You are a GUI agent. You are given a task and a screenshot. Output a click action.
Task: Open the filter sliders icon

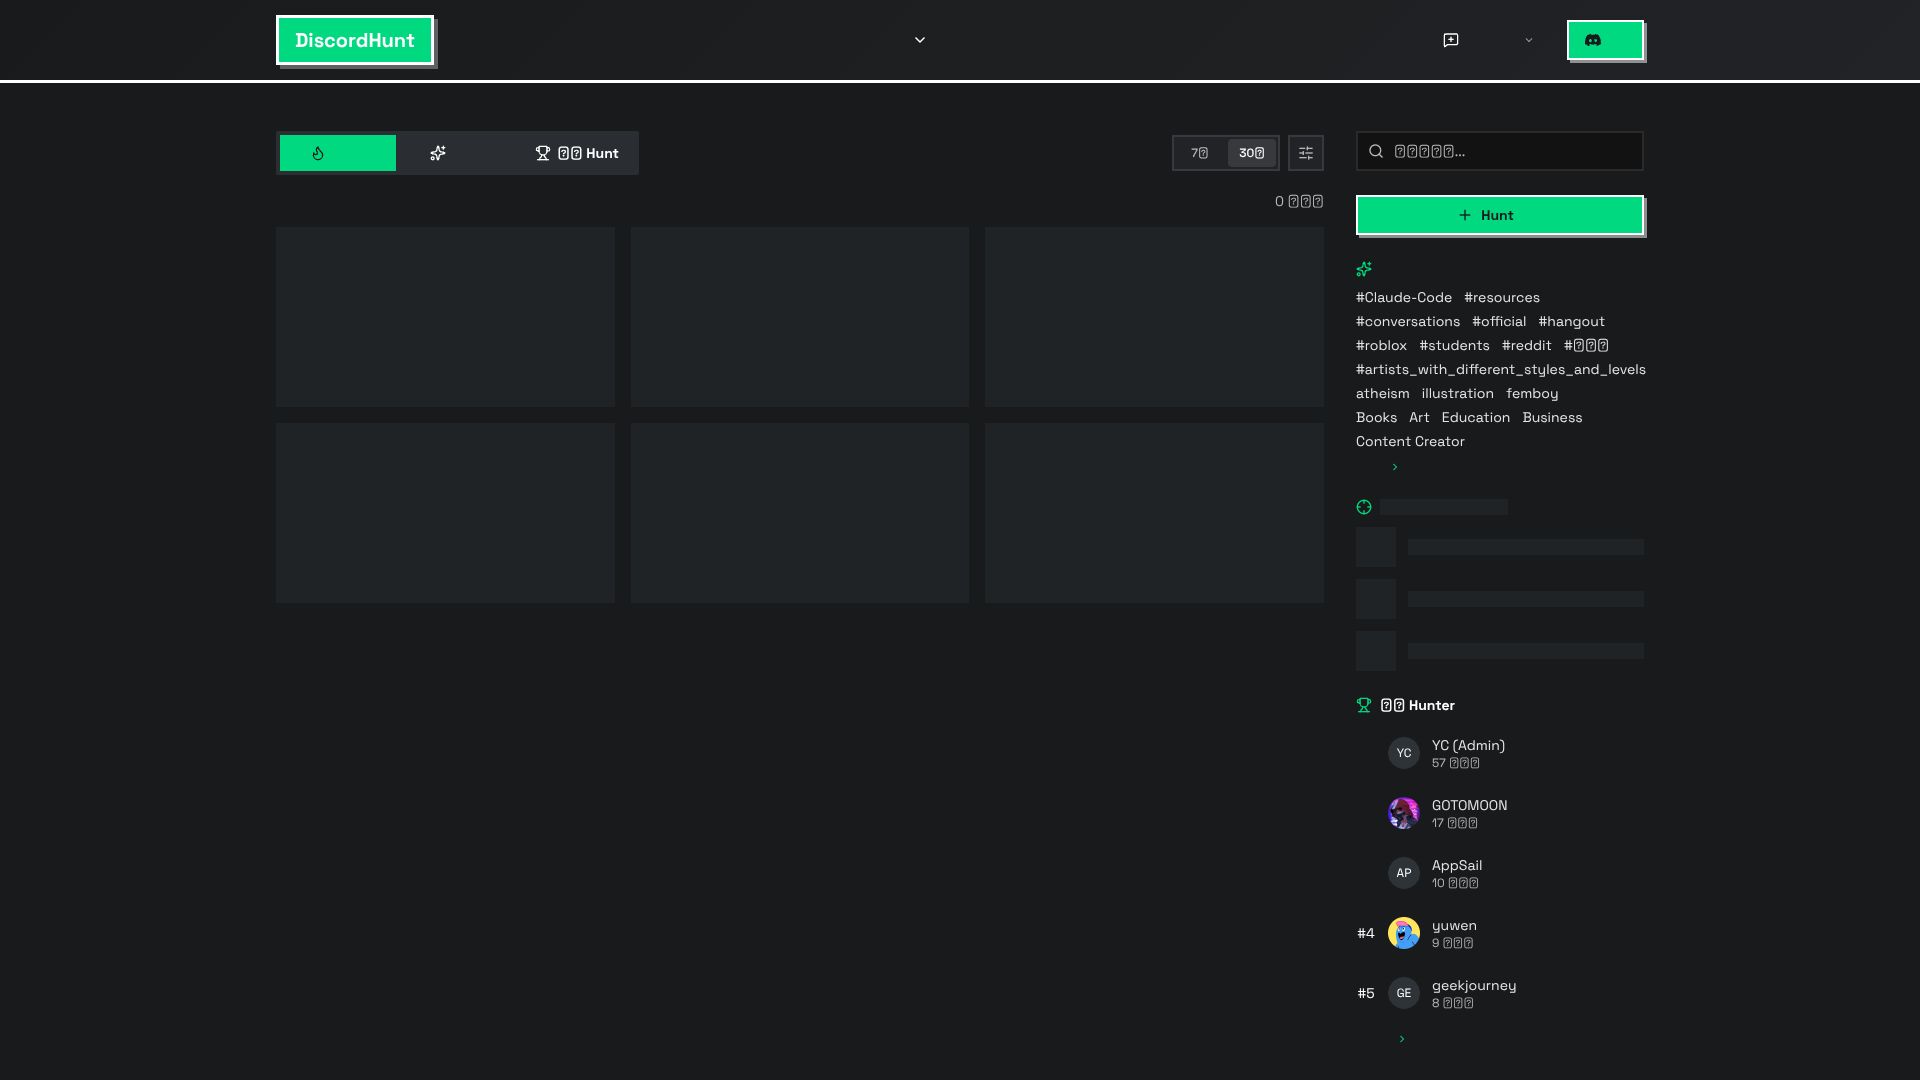tap(1306, 153)
